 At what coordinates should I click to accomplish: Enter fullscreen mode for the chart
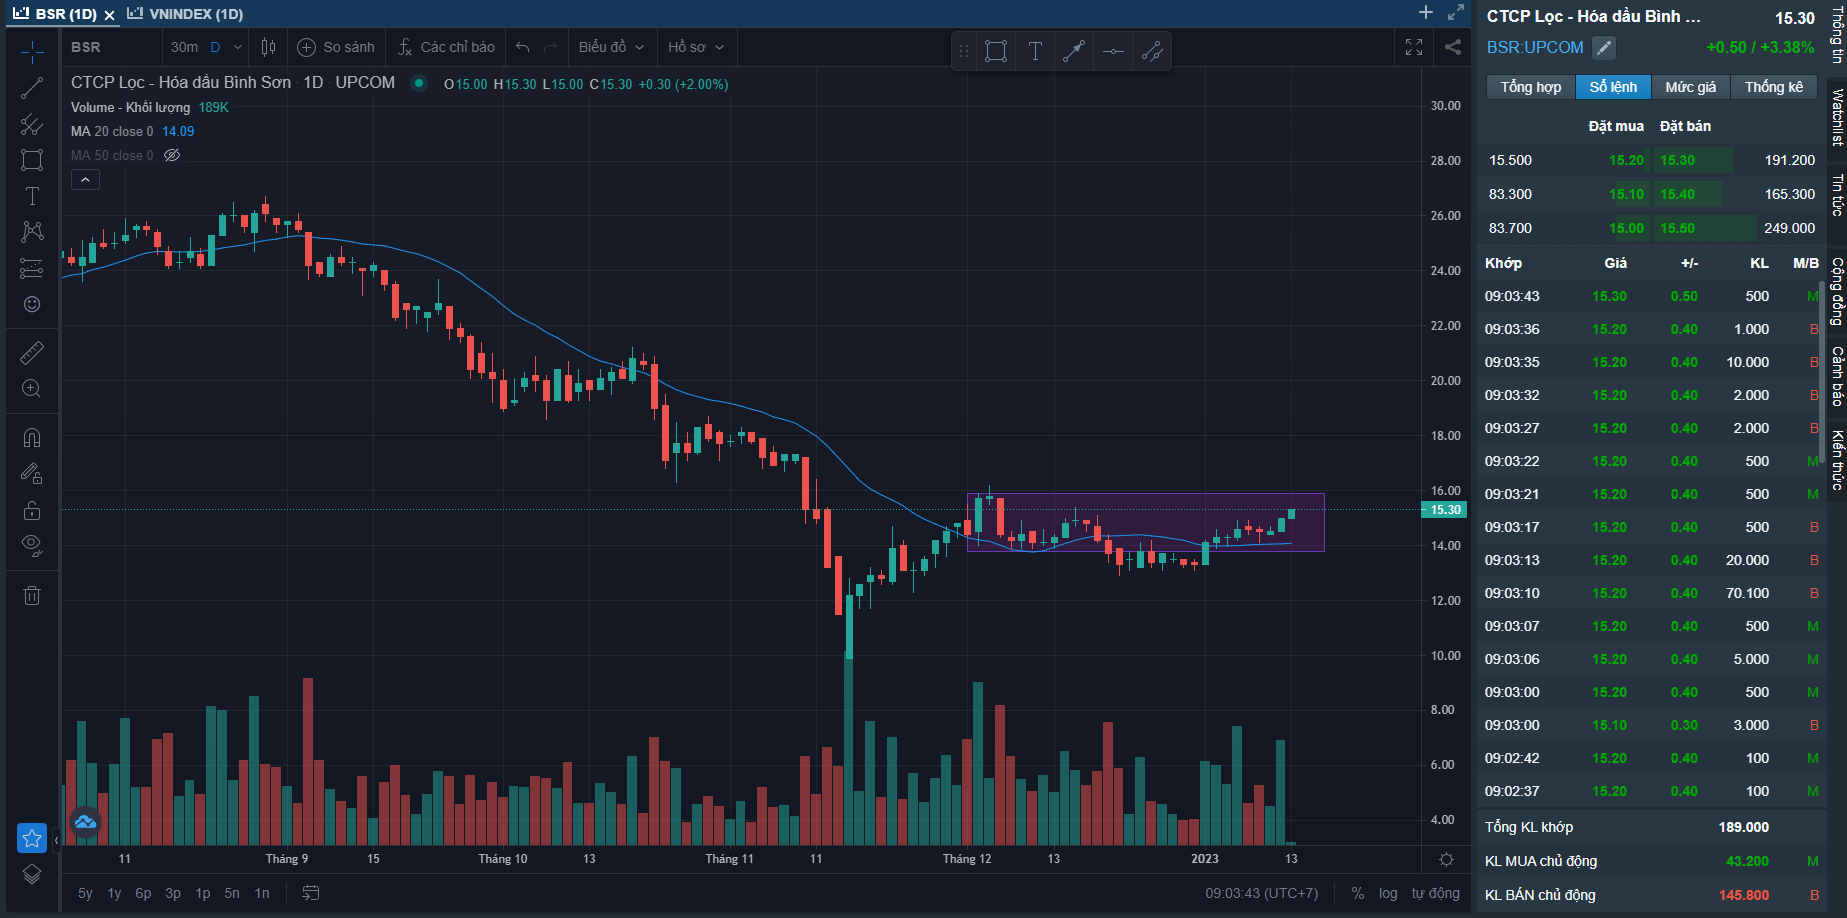(x=1414, y=47)
